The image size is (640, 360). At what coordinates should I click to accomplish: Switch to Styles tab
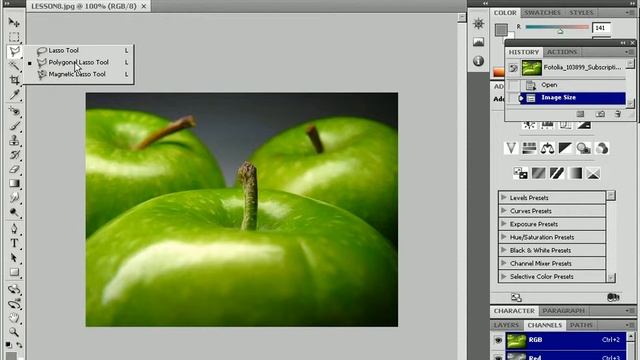pos(581,13)
